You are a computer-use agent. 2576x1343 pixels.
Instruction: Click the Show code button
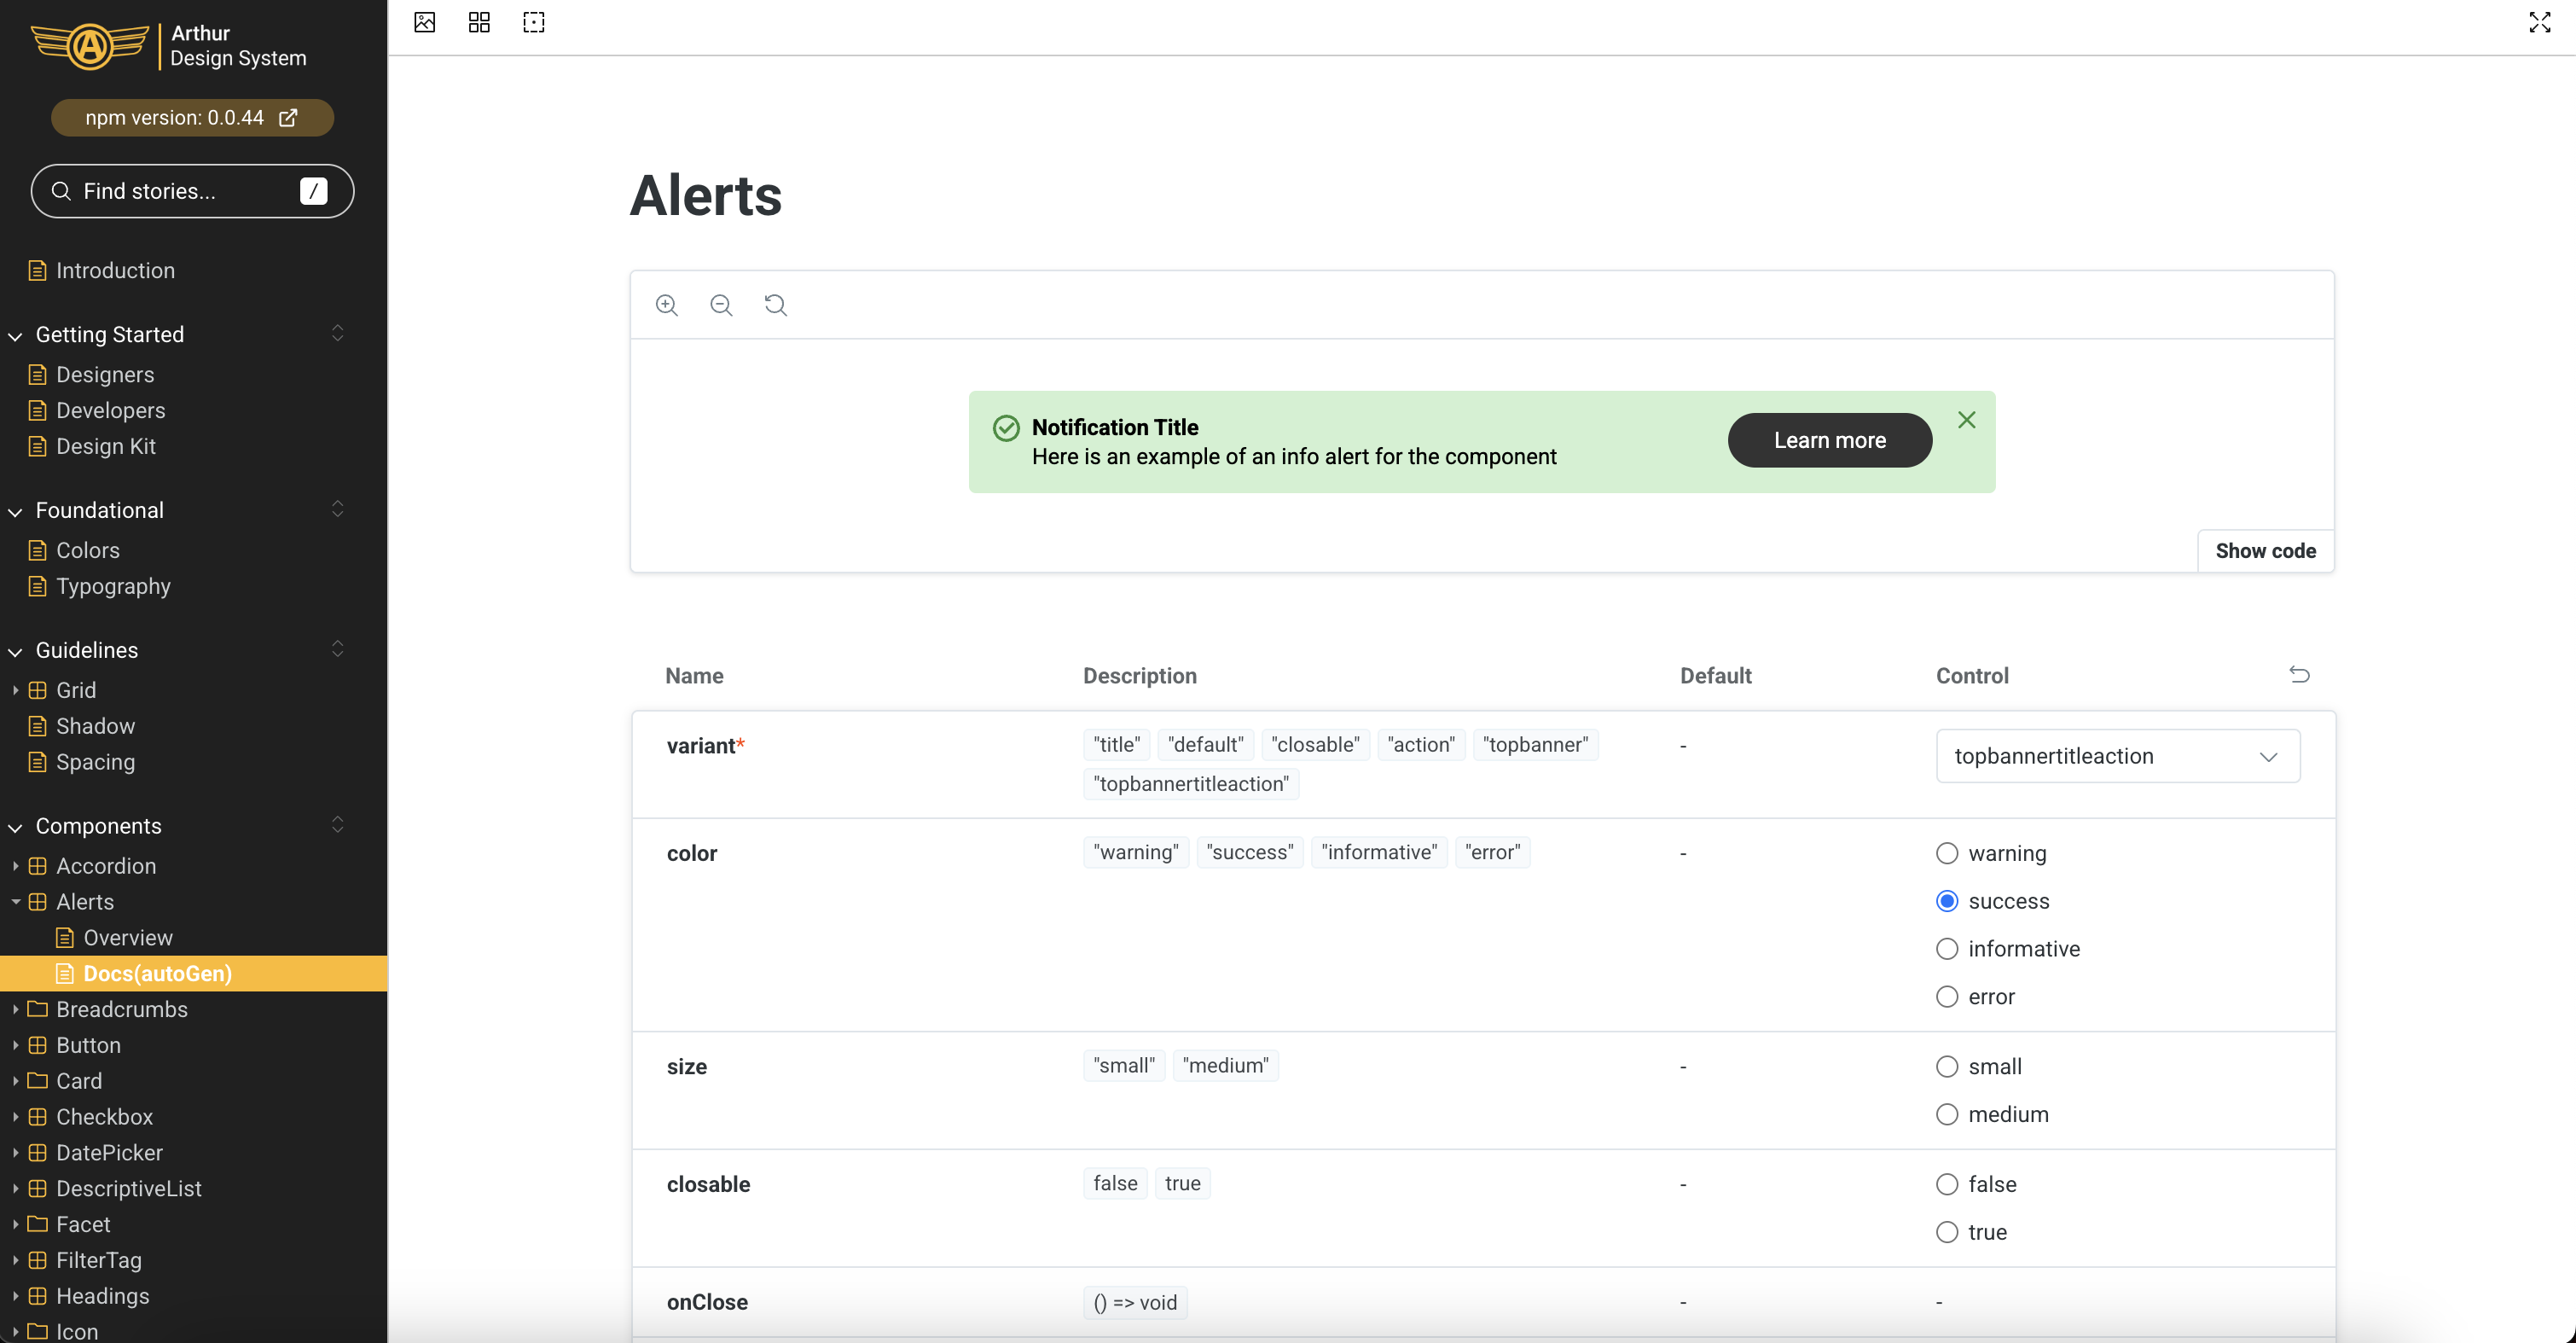click(2265, 551)
